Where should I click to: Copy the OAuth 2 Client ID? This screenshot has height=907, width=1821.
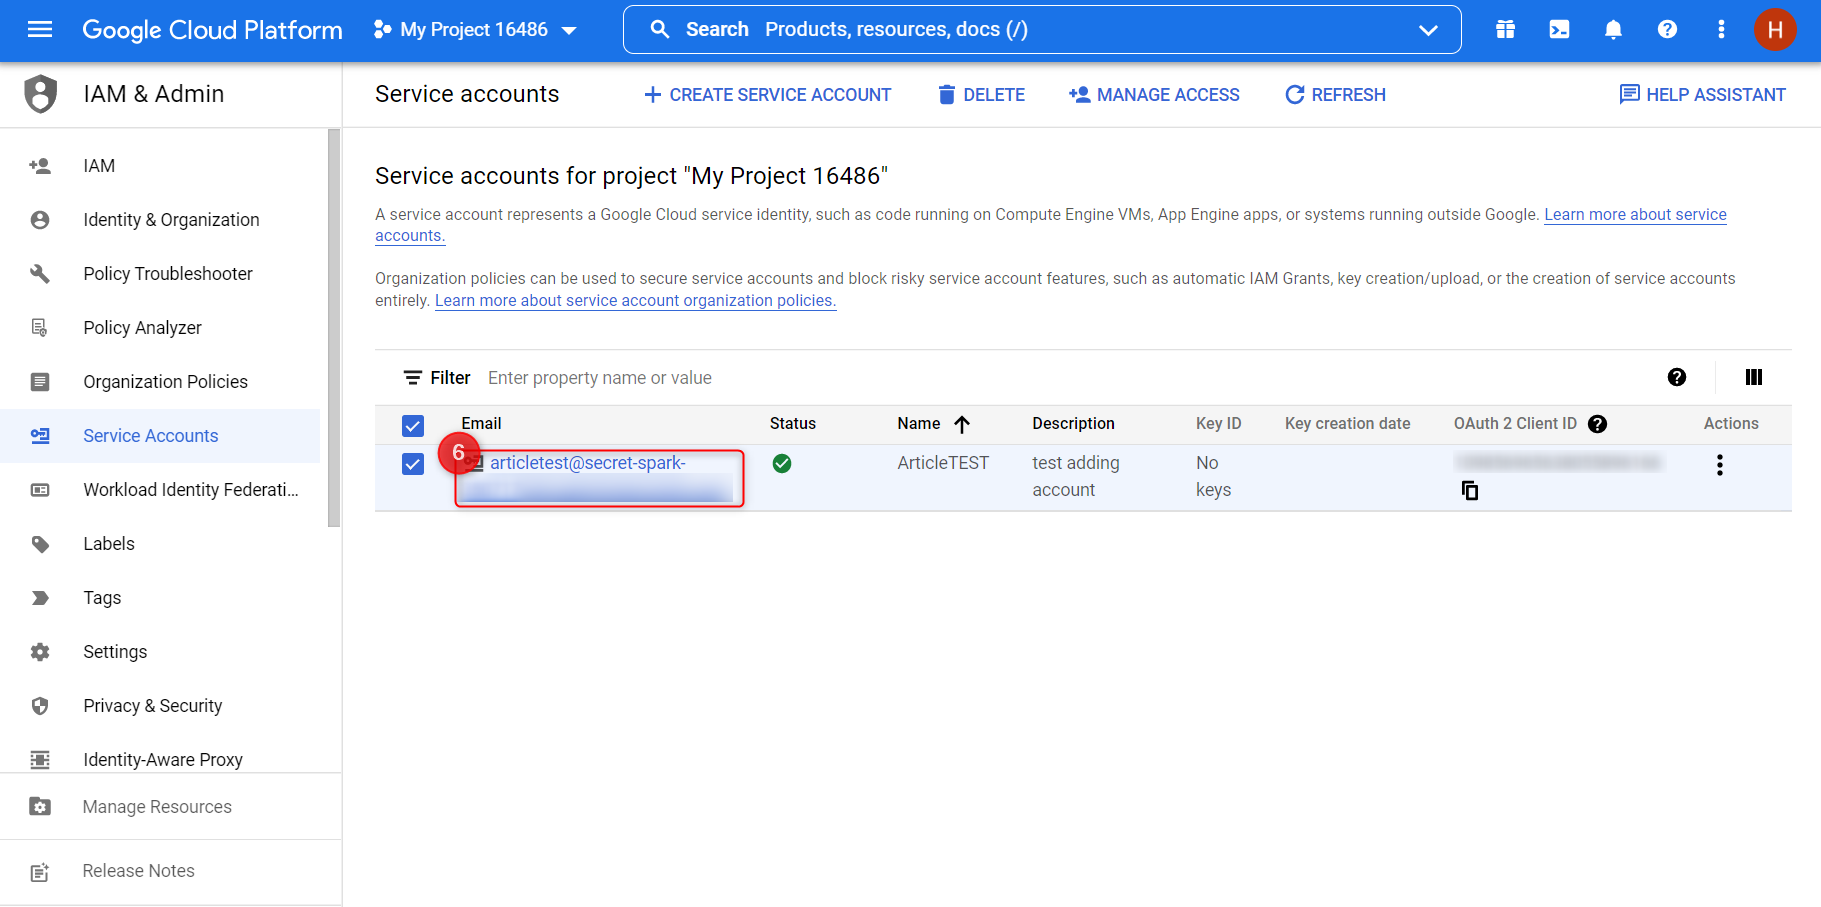1470,490
